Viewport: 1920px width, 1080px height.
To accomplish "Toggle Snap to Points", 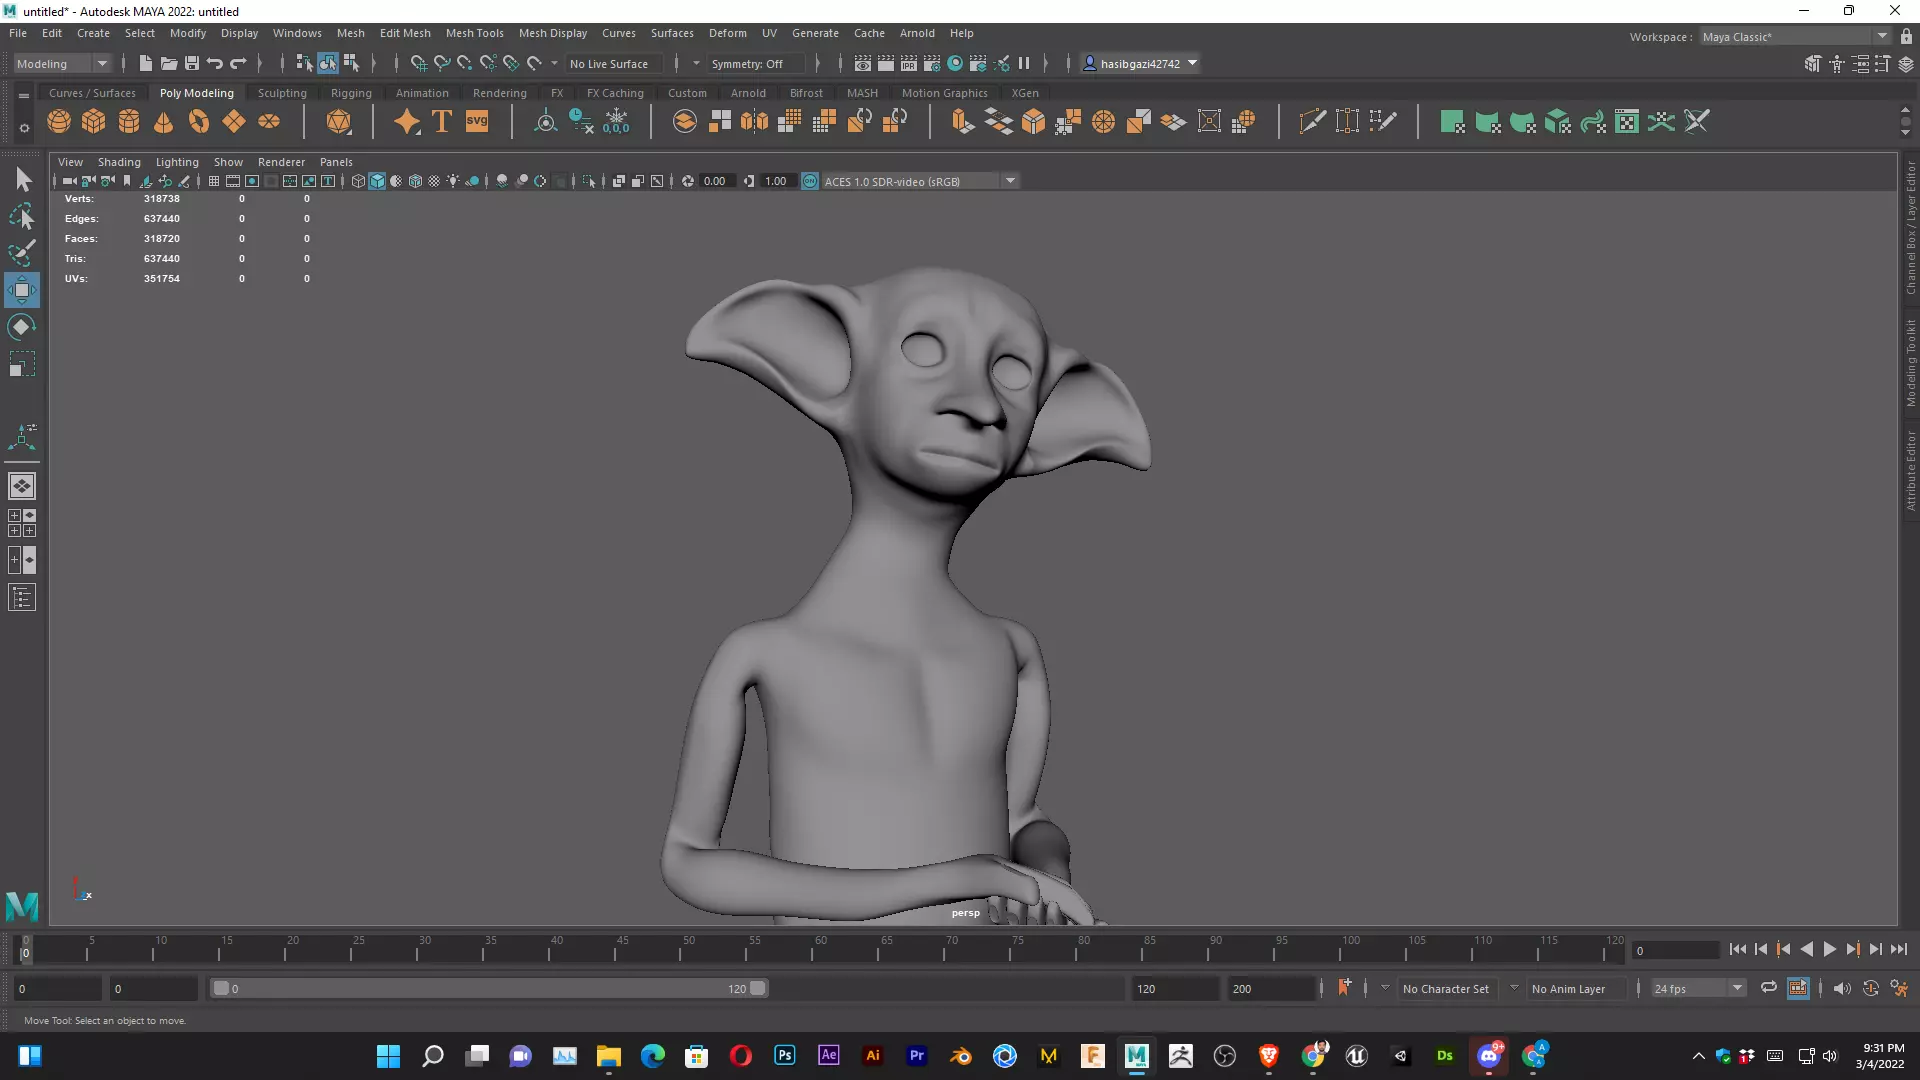I will [x=465, y=64].
